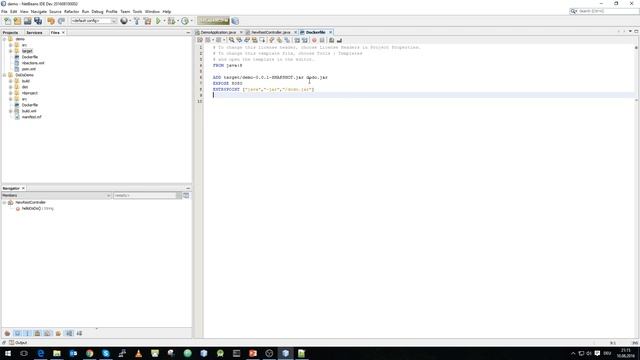
Task: Open the Members dropdown in Navigator
Action: (56, 196)
